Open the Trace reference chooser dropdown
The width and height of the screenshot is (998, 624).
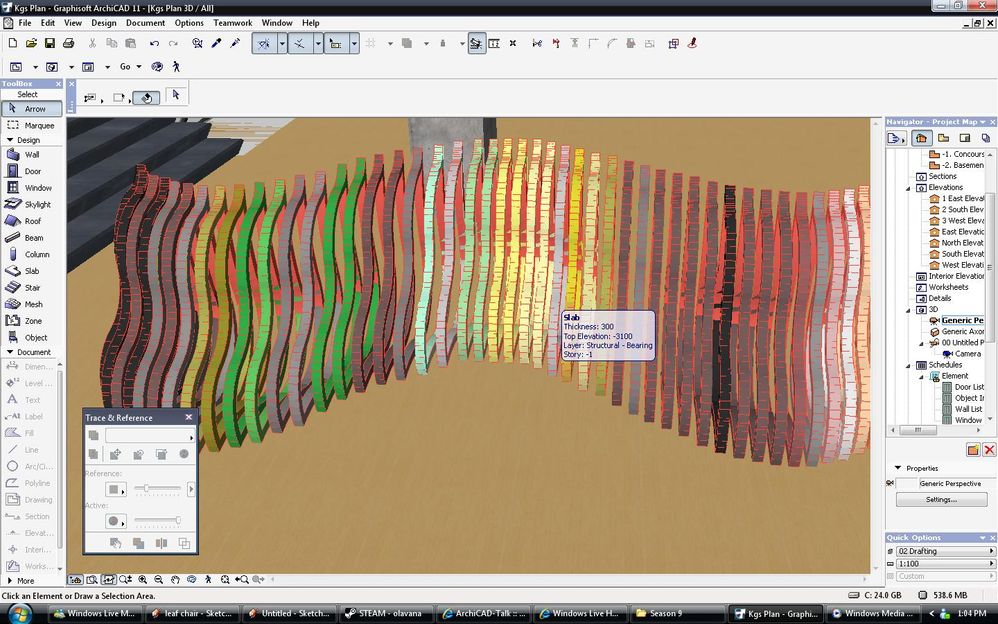click(x=150, y=436)
